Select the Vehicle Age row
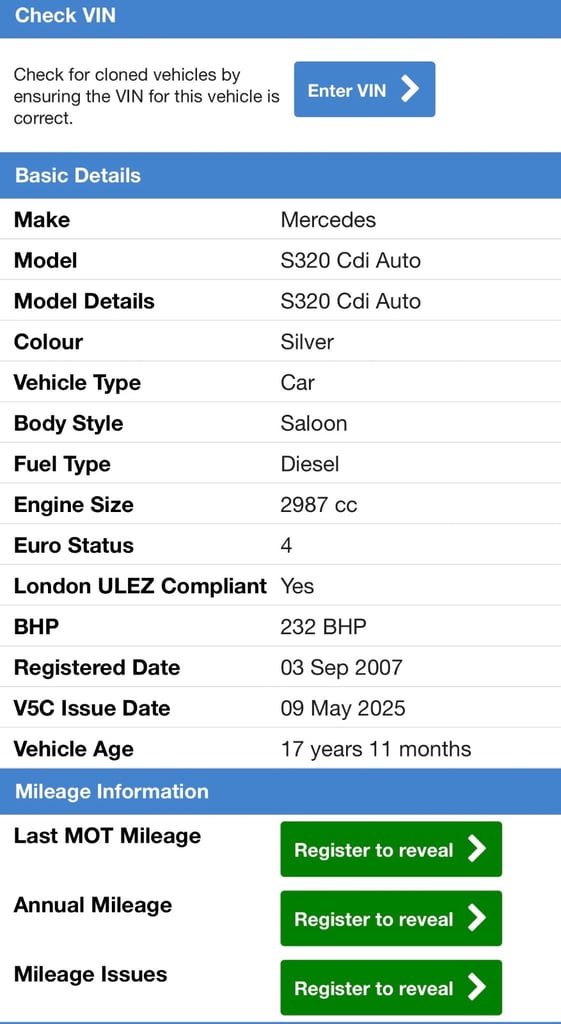 tap(280, 748)
